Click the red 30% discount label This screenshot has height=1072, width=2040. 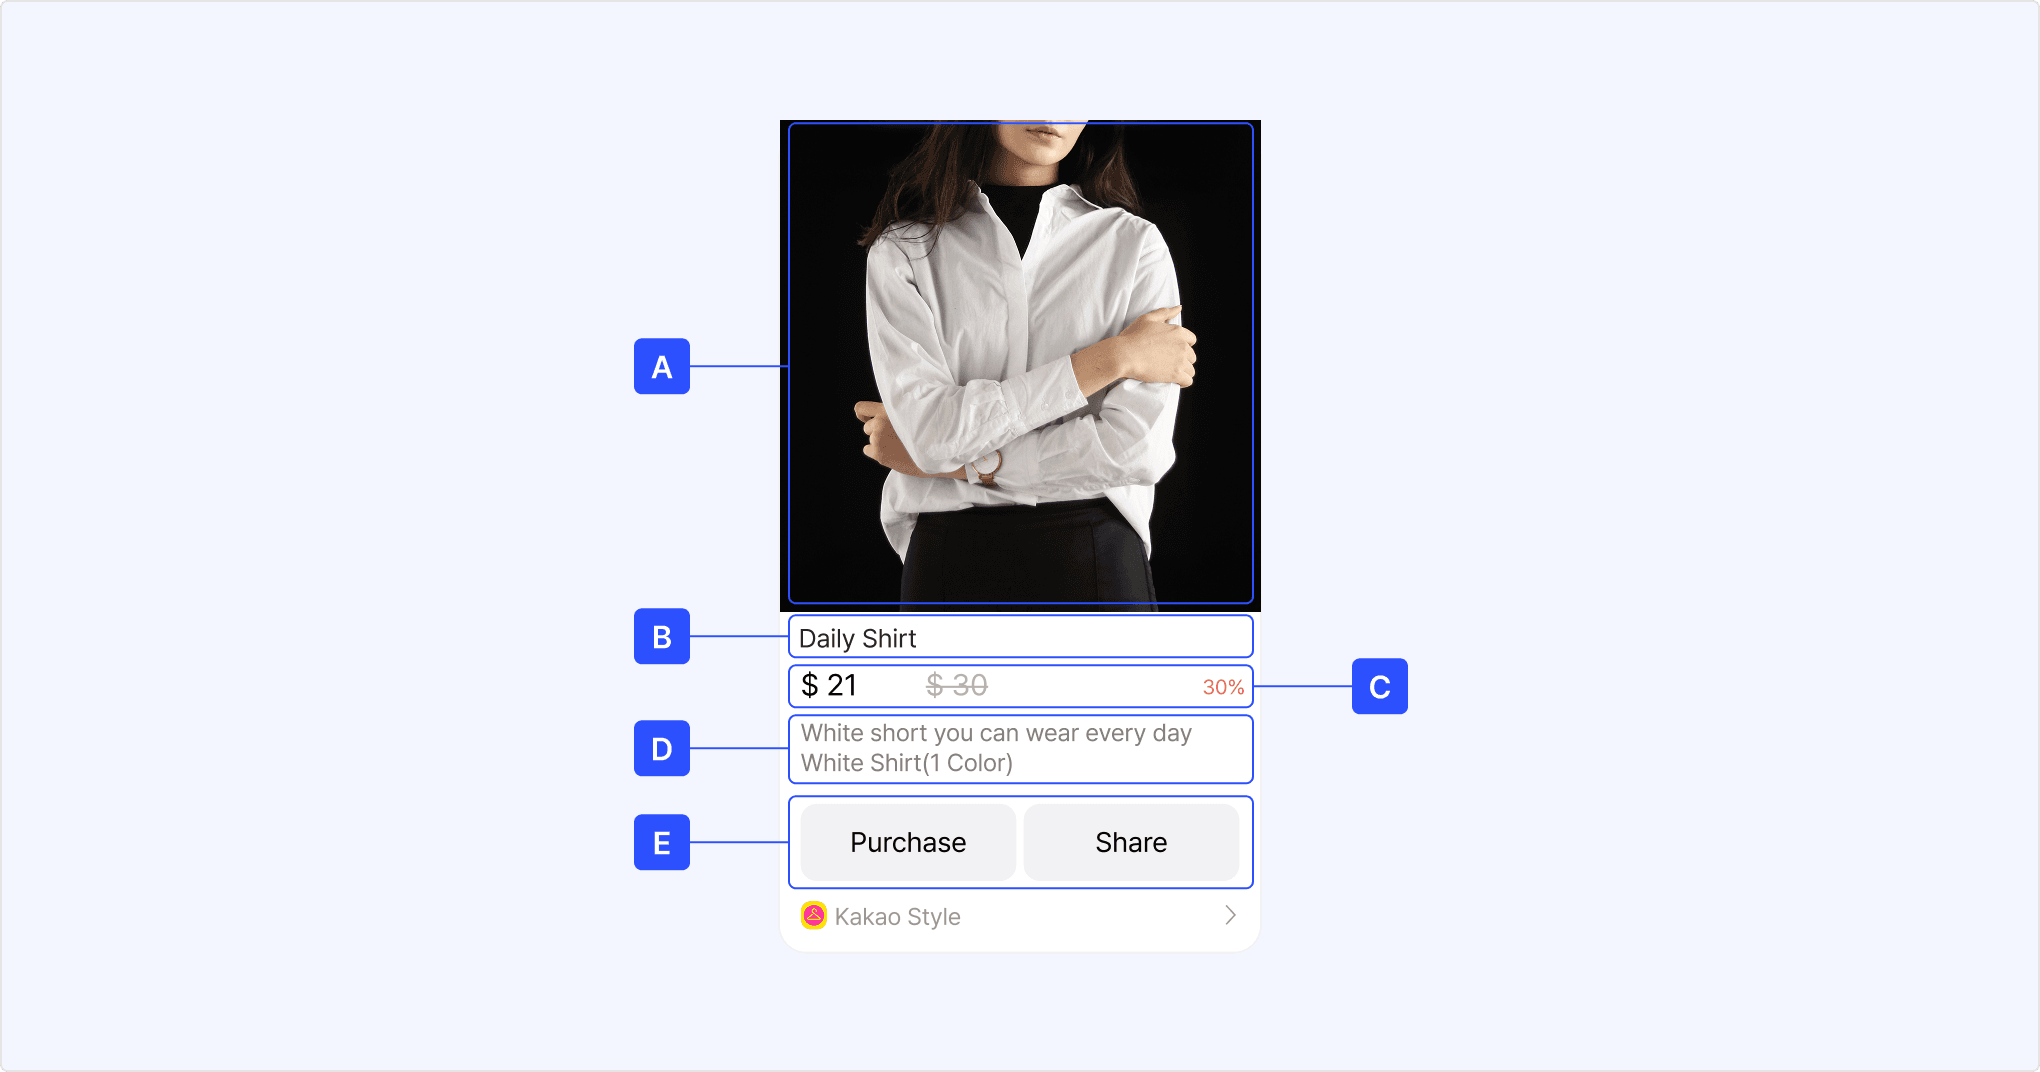pyautogui.click(x=1223, y=687)
